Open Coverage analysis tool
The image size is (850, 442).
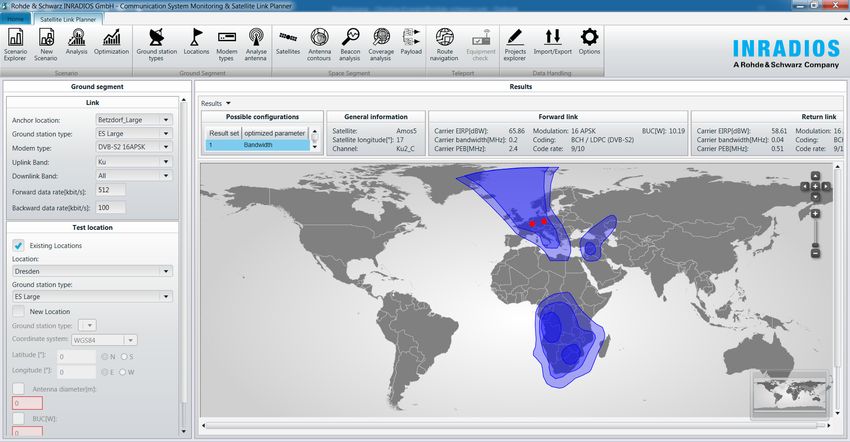point(381,44)
